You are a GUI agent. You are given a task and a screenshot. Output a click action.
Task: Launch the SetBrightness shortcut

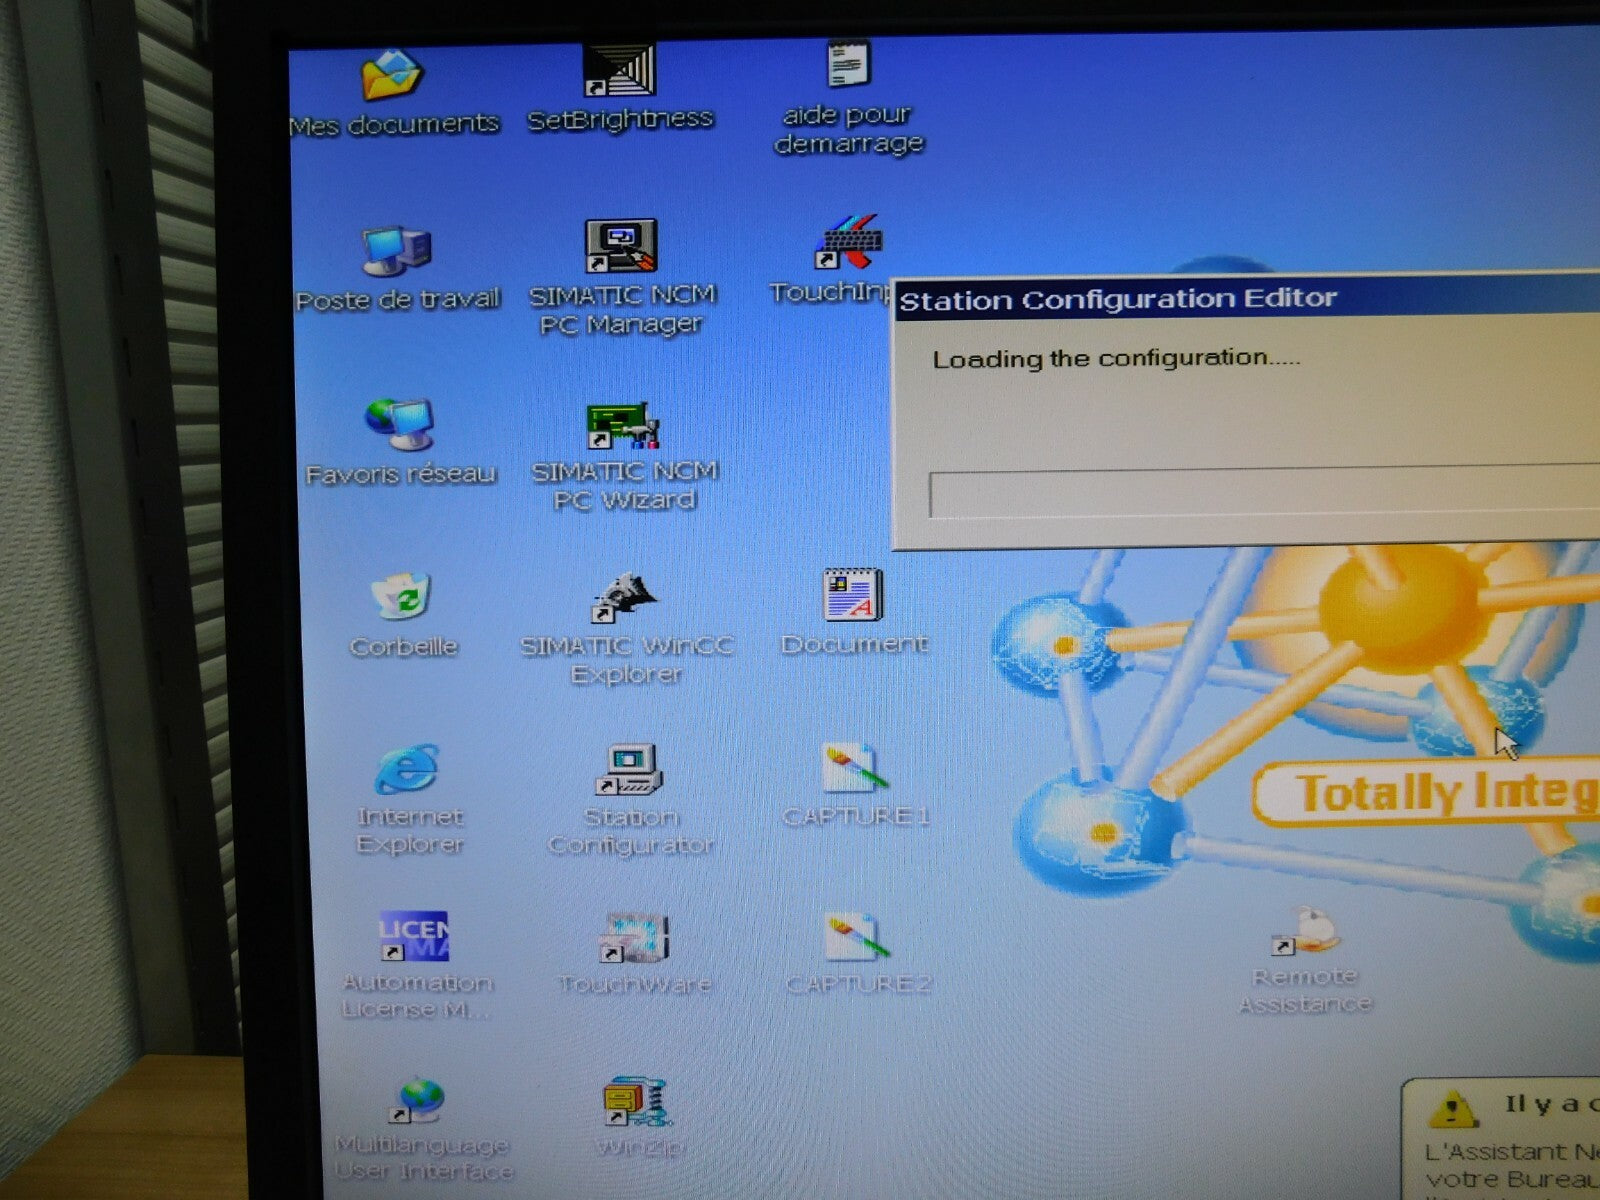coord(620,71)
